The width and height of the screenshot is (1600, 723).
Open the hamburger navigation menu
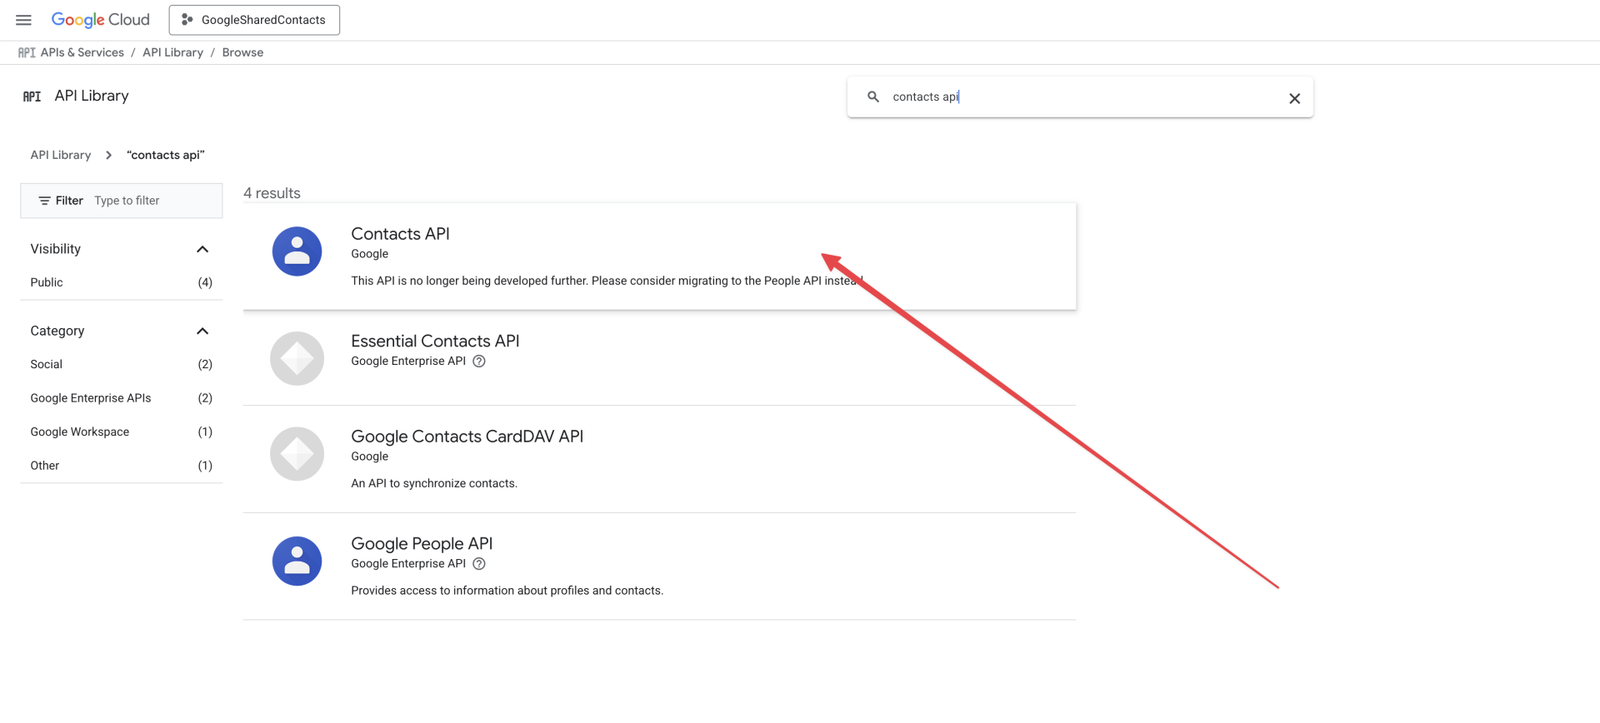pos(24,20)
